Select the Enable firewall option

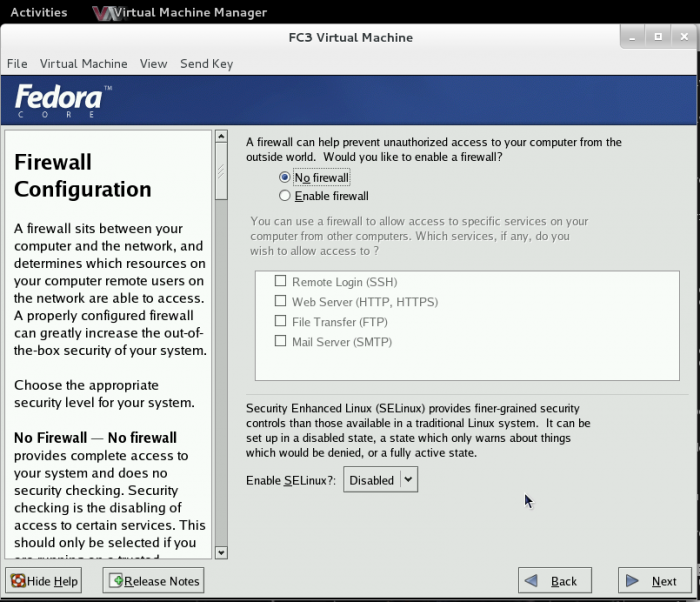(x=285, y=196)
